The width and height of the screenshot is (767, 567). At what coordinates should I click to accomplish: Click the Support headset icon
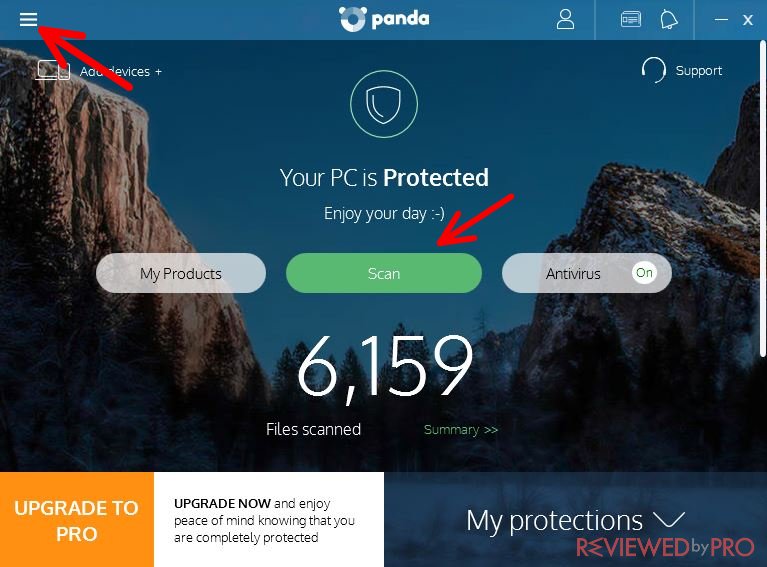(x=654, y=70)
